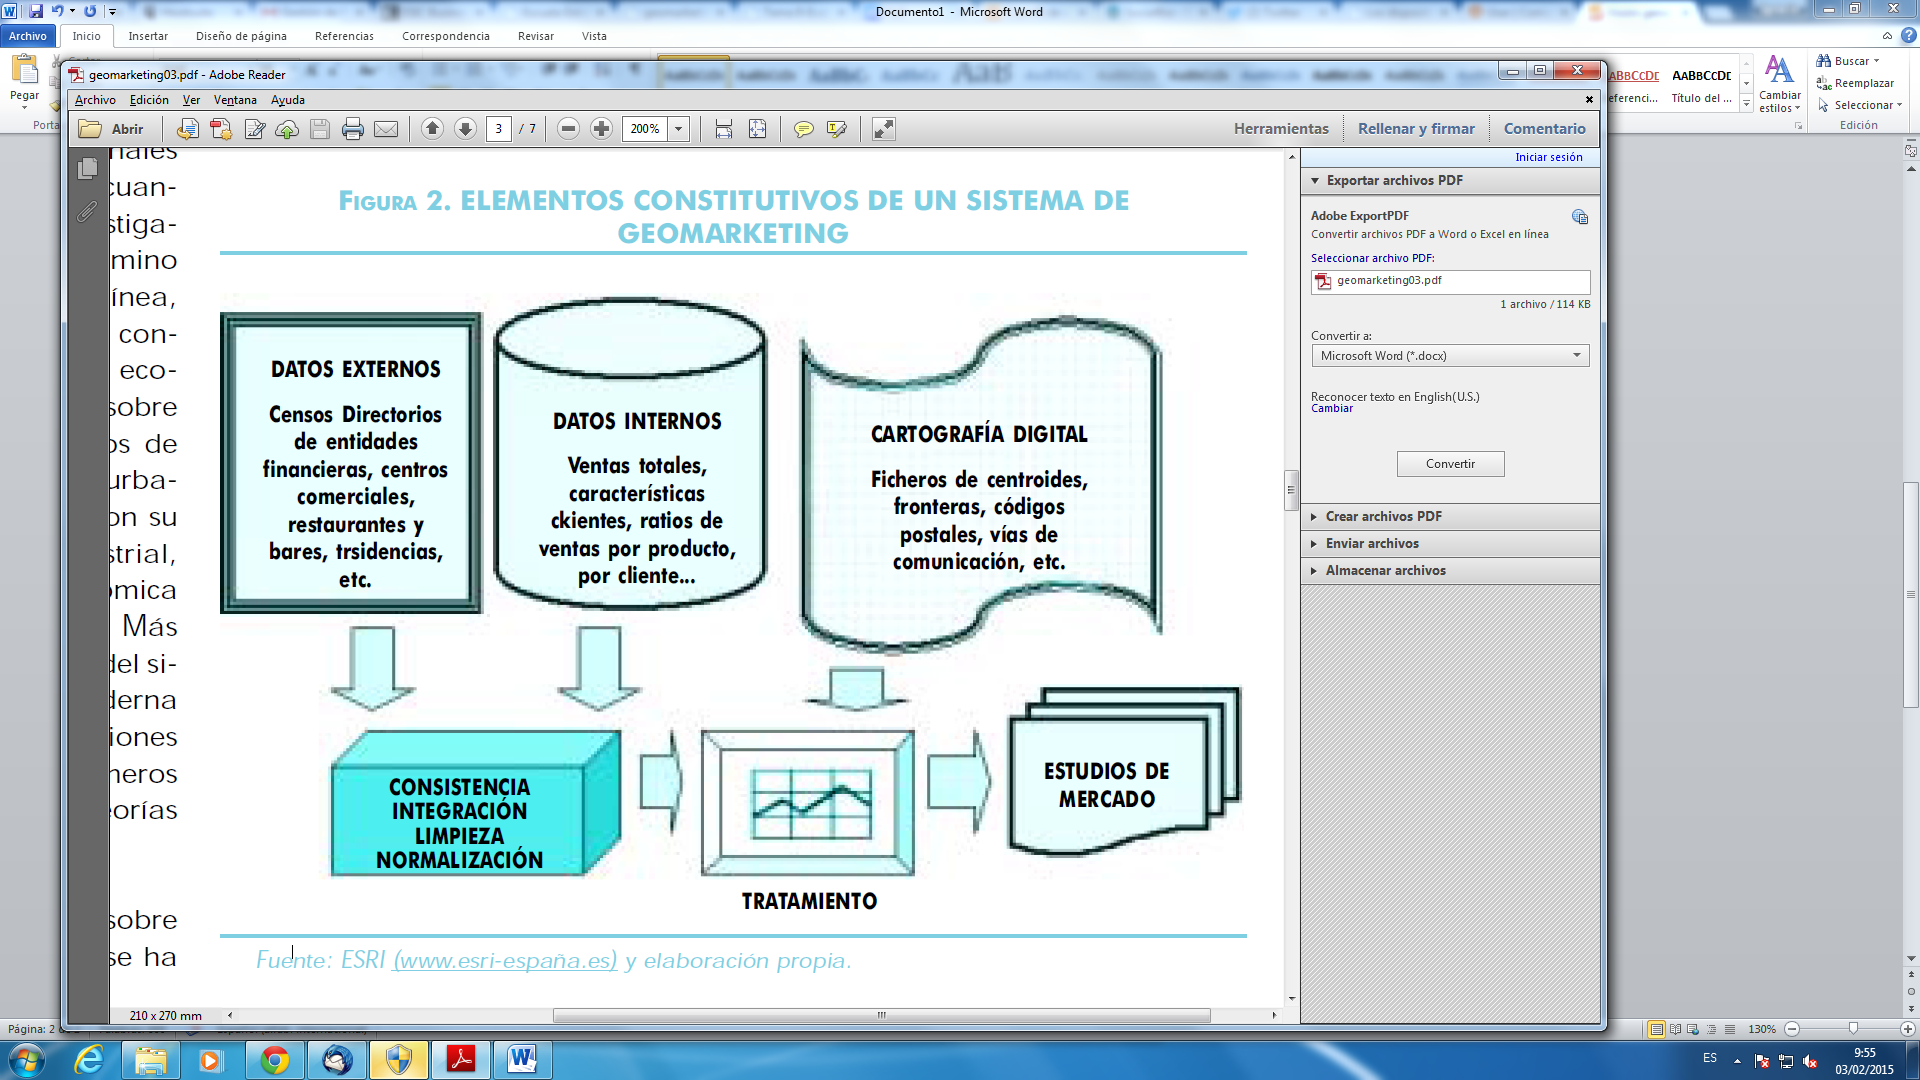Switch to read mode with expand icon
Screen dimensions: 1920x1080
pos(884,129)
